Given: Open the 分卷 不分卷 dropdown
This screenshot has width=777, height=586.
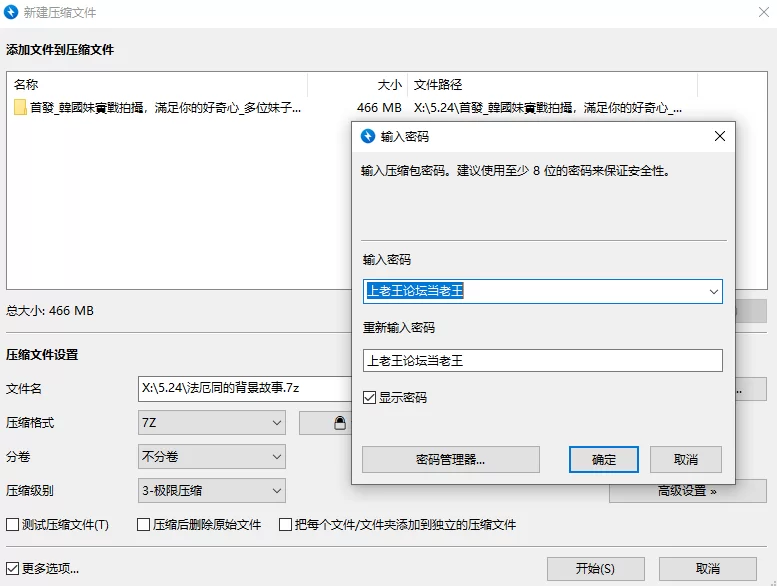Looking at the screenshot, I should point(277,457).
